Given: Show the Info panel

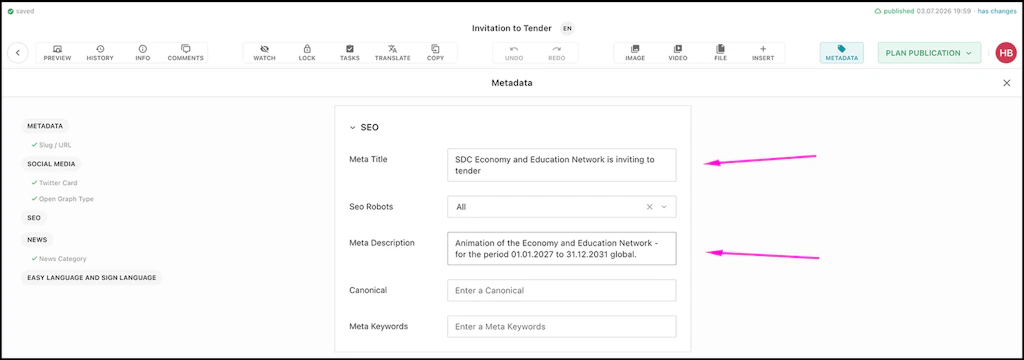Looking at the screenshot, I should coord(142,53).
